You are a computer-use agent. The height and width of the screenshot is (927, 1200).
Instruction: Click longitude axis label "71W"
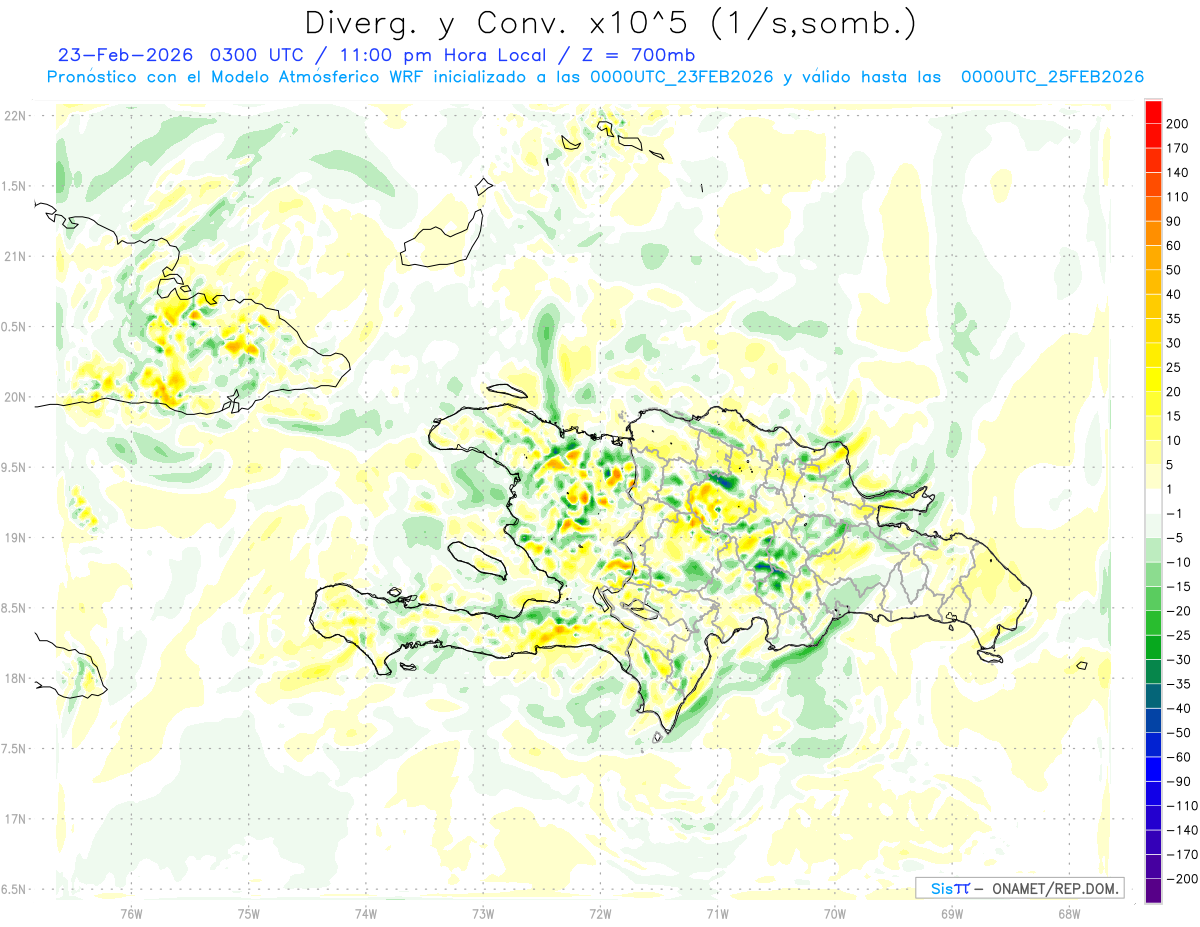tap(717, 913)
